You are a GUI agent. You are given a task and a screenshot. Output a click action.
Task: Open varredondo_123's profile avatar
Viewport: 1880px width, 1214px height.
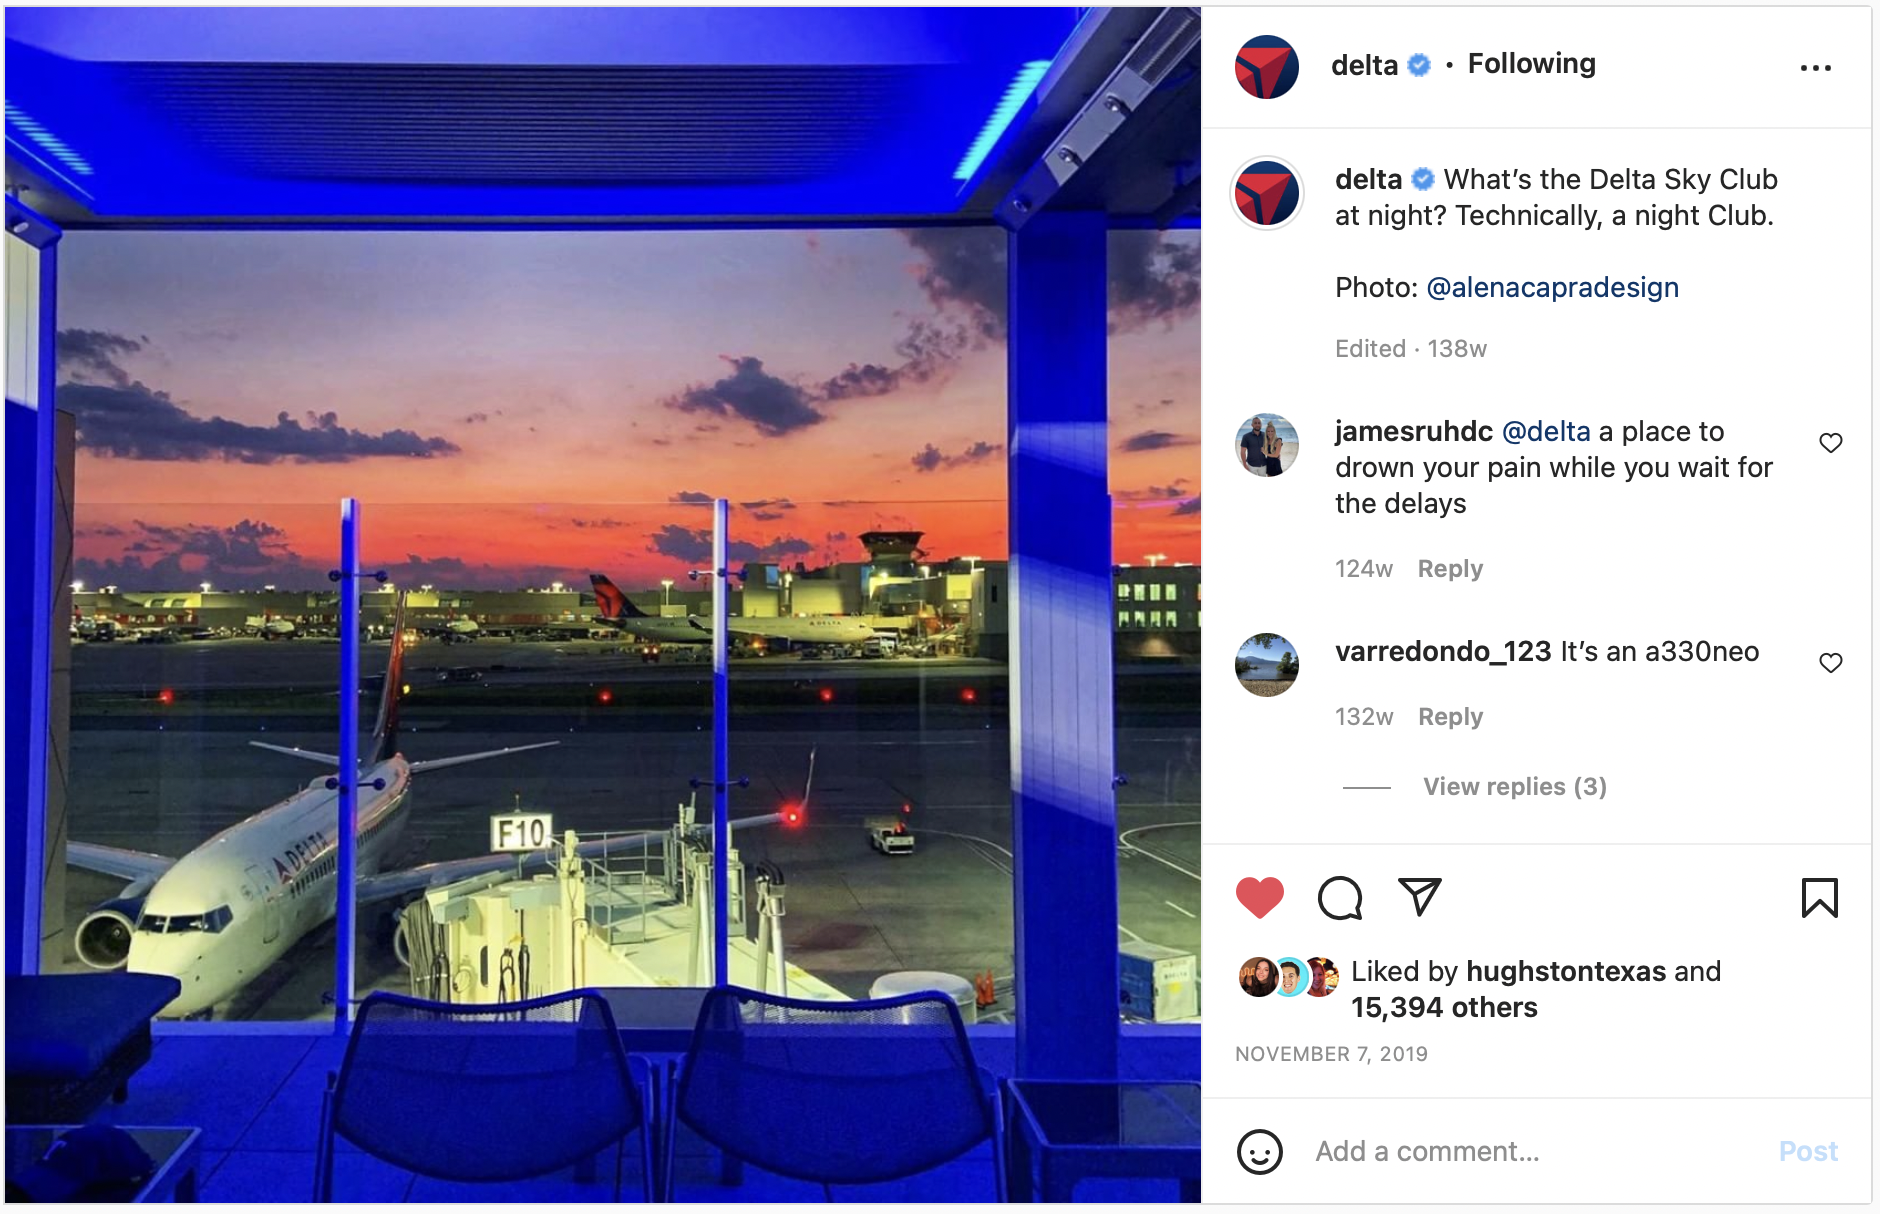tap(1266, 665)
